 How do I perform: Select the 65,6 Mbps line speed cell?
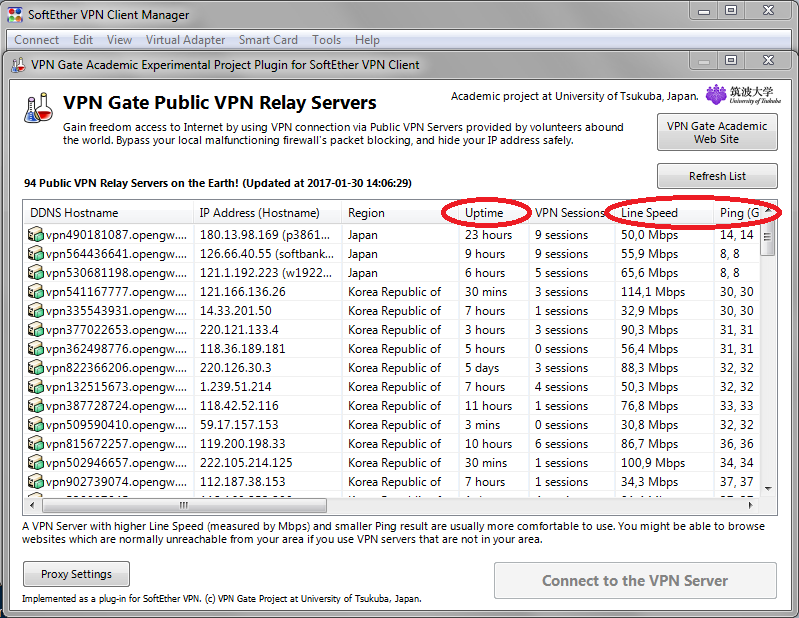click(664, 273)
